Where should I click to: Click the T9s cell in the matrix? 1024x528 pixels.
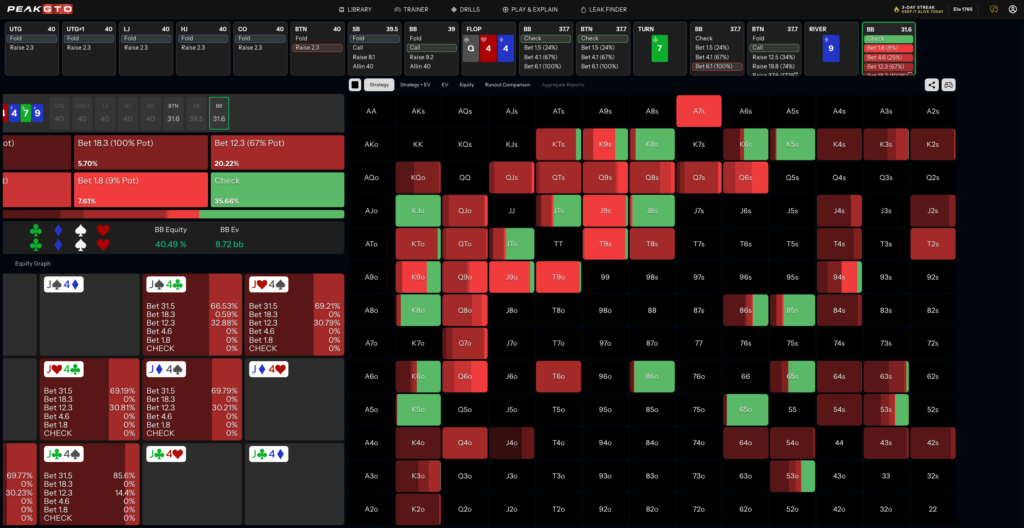pyautogui.click(x=605, y=244)
